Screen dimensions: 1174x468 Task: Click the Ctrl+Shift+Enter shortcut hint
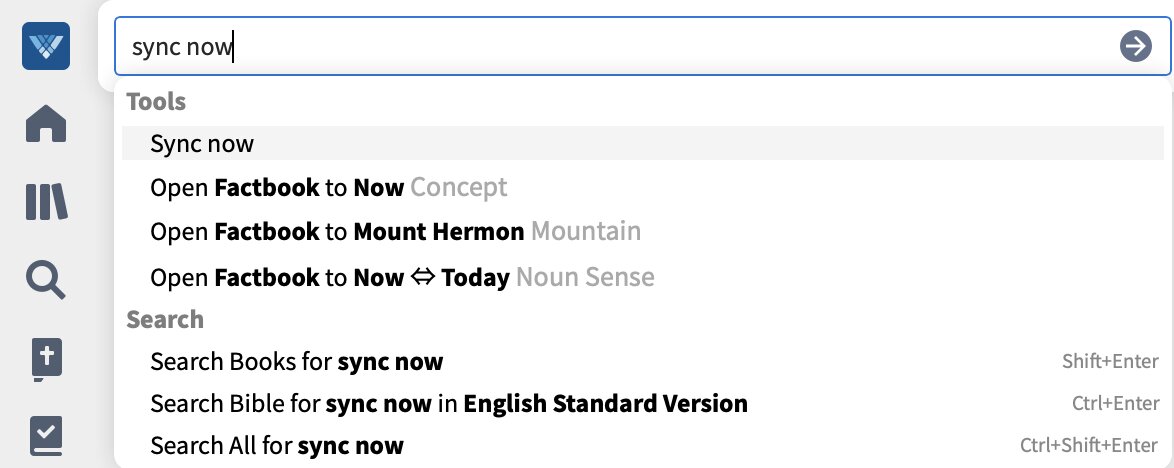pos(1089,446)
